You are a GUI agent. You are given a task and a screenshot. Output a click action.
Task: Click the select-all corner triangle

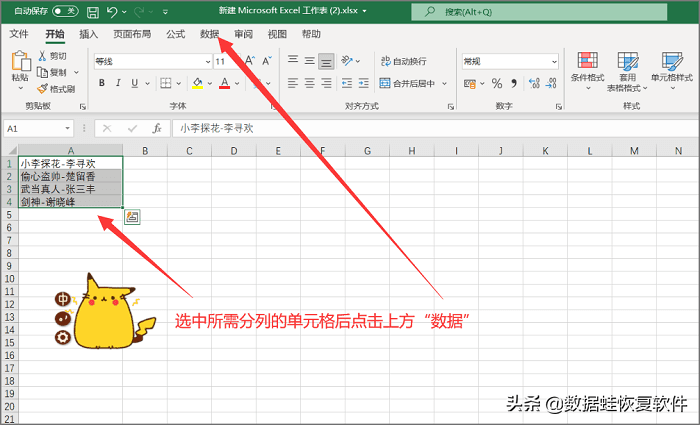point(12,150)
